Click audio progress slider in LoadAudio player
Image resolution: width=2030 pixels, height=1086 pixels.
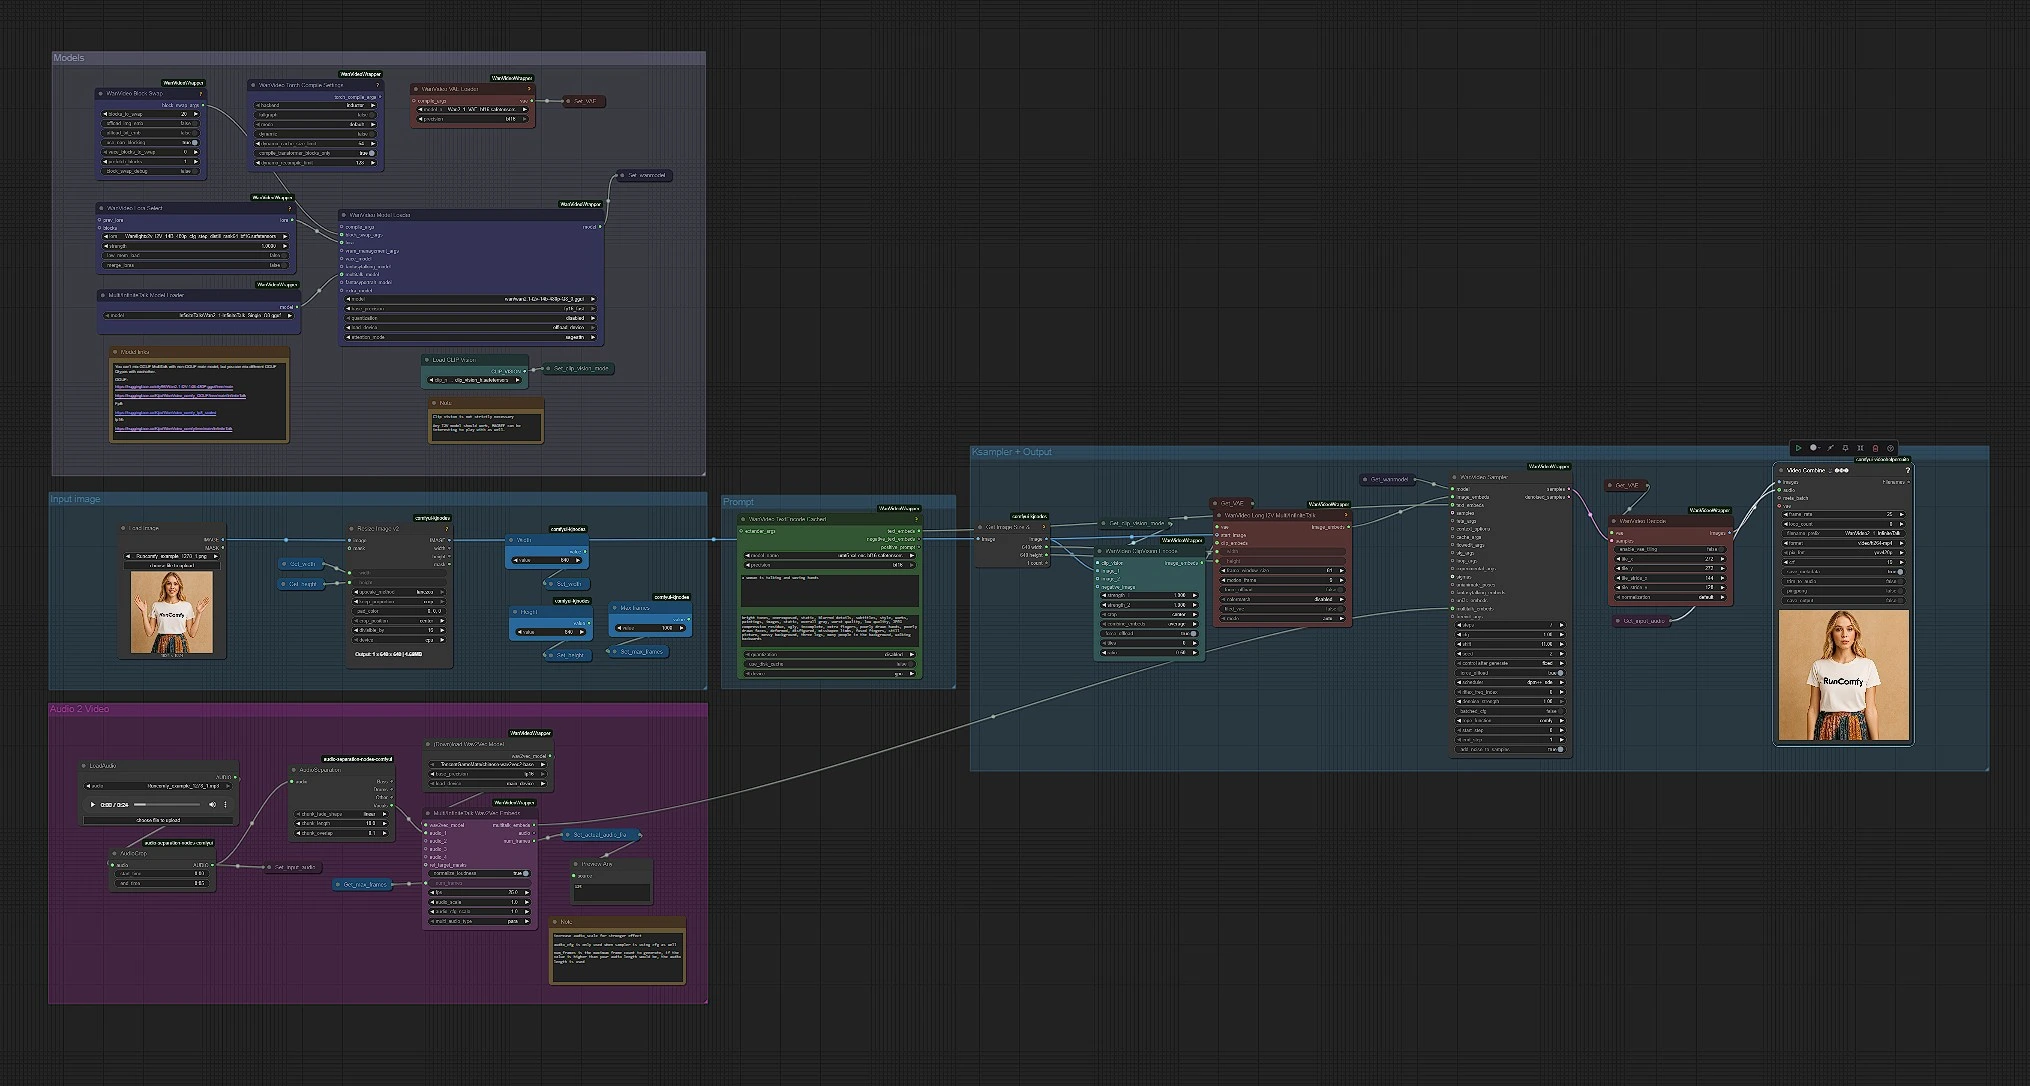(167, 804)
